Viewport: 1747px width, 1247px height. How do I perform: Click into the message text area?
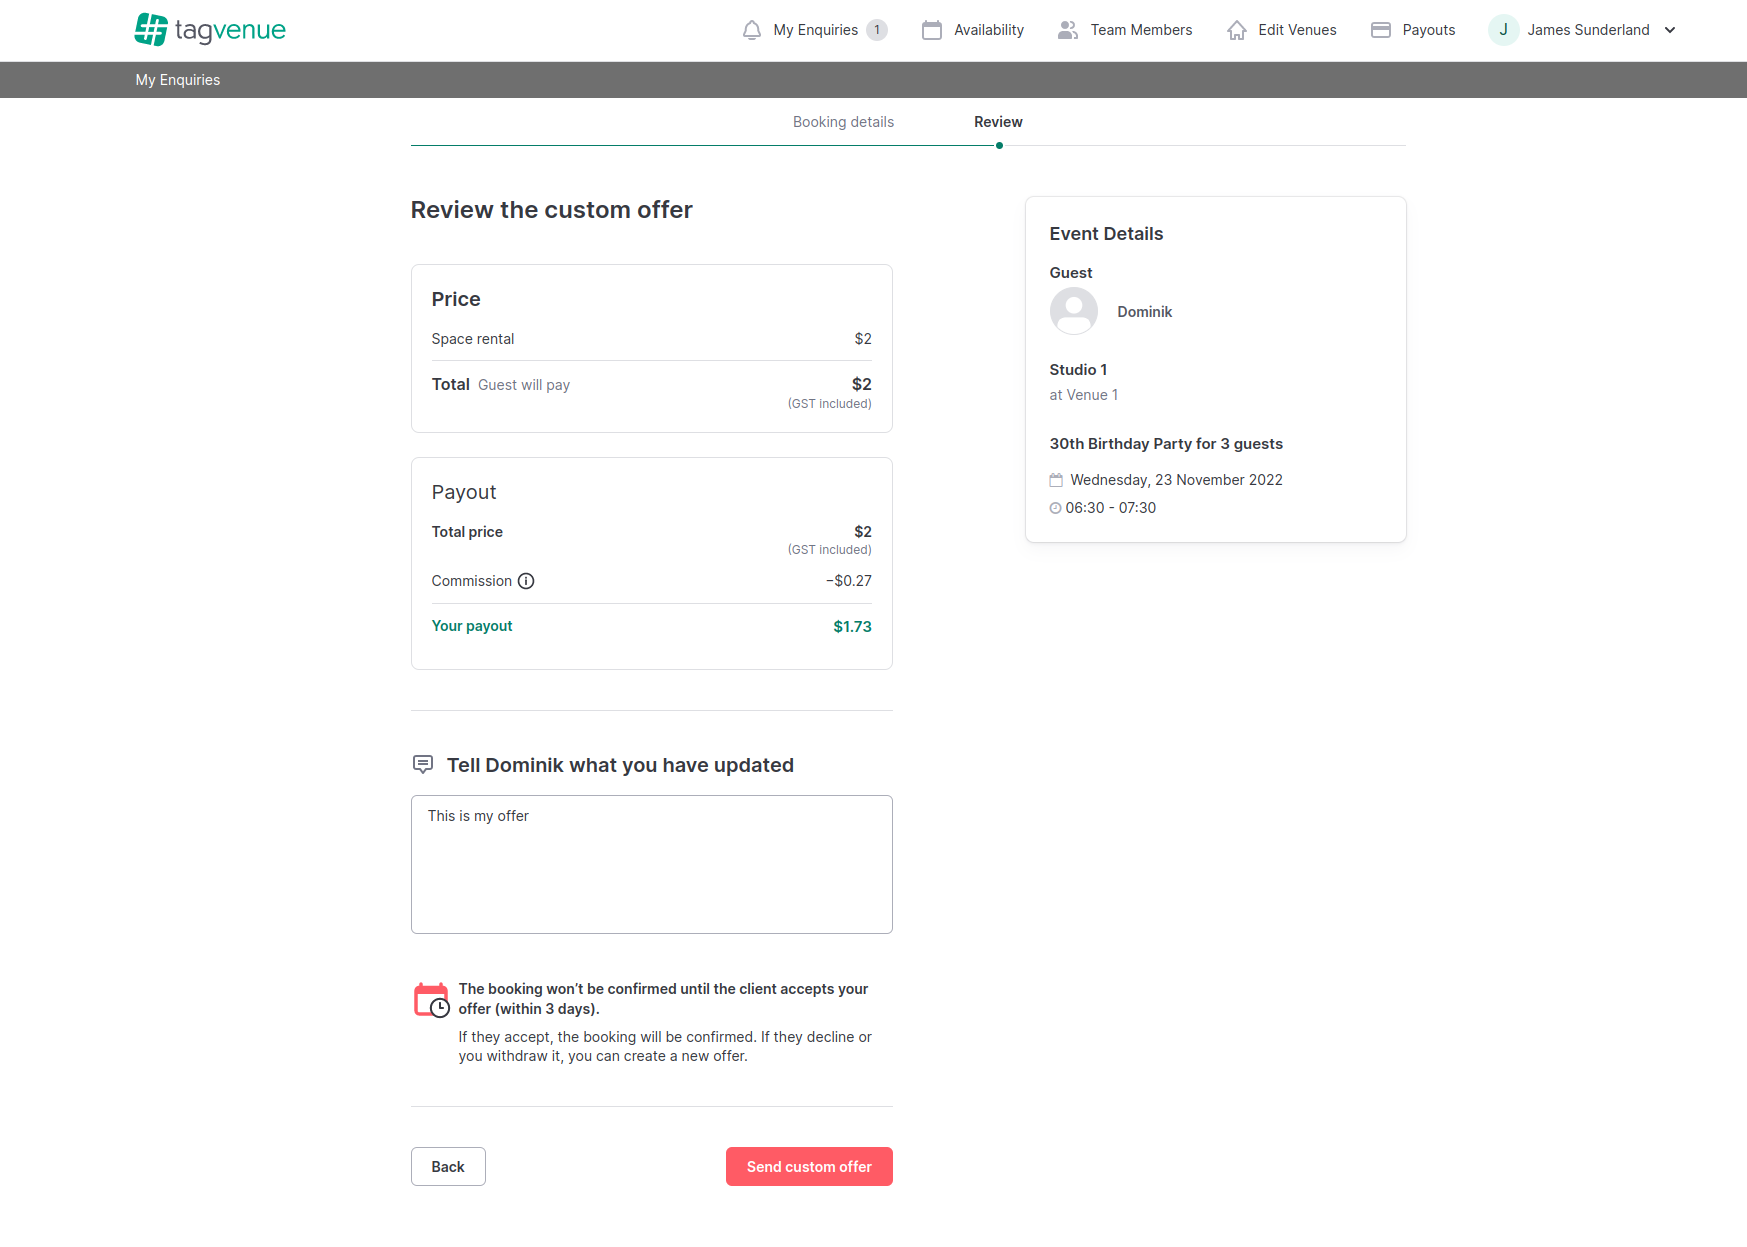652,865
